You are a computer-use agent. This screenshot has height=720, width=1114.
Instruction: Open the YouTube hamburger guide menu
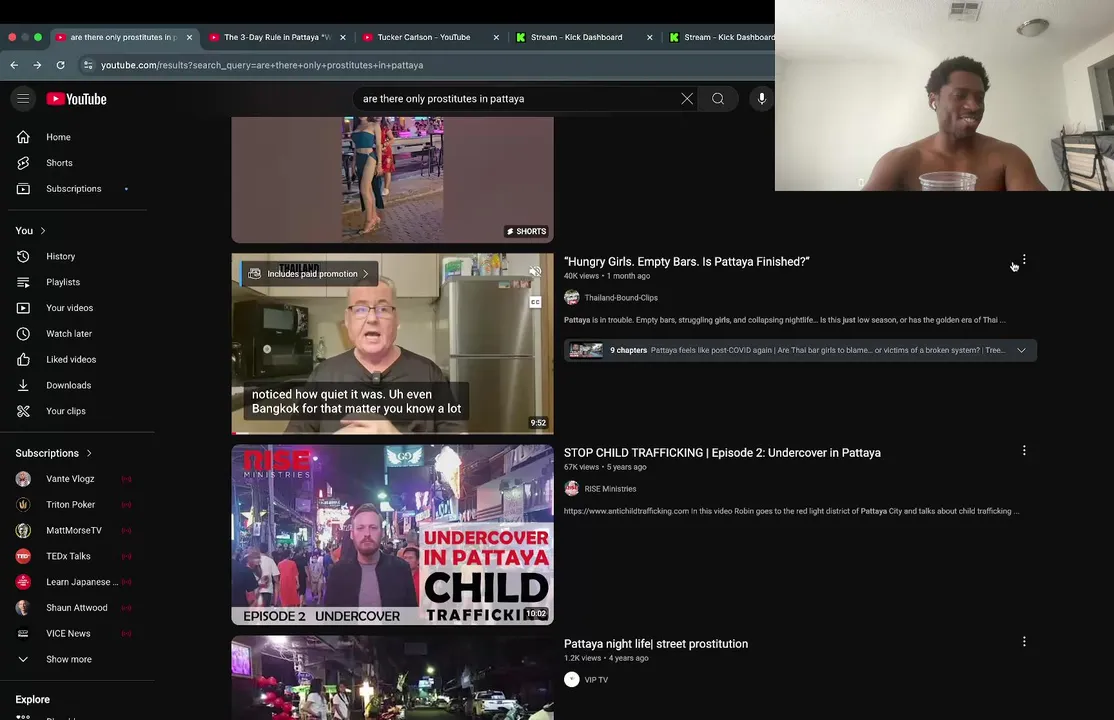coord(23,99)
